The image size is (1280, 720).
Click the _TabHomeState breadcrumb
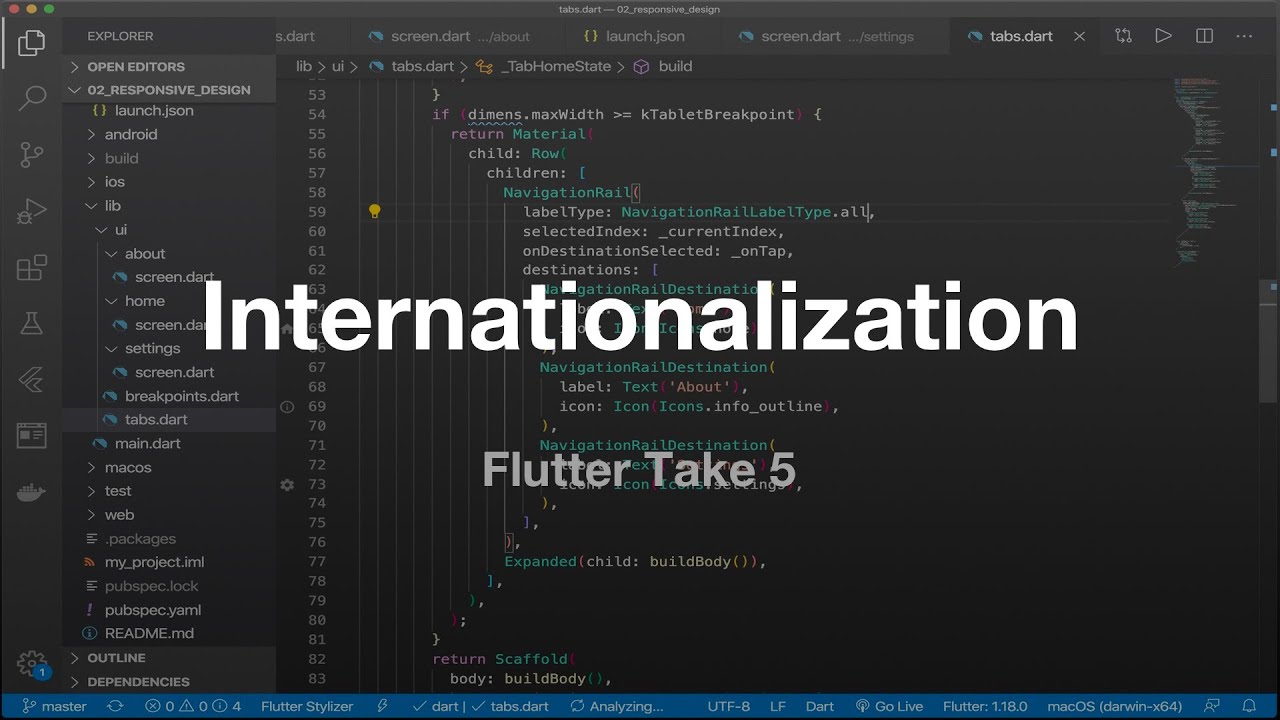[545, 66]
